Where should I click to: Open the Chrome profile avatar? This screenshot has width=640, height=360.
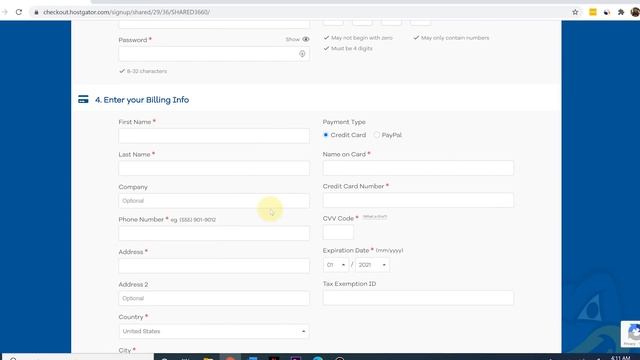[x=635, y=12]
